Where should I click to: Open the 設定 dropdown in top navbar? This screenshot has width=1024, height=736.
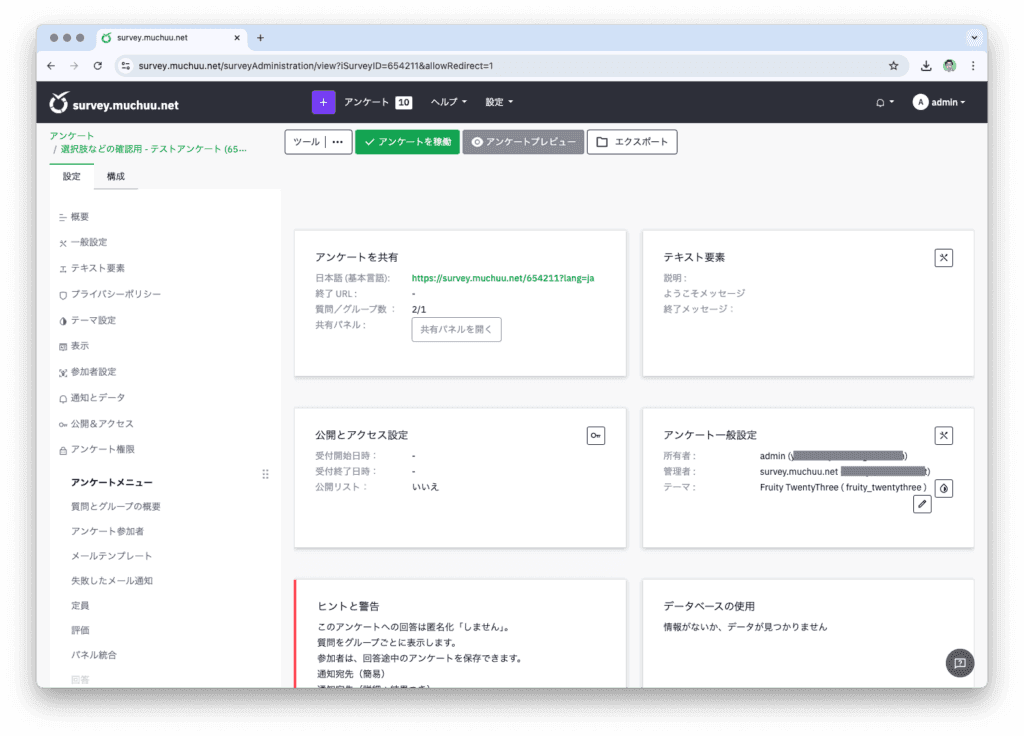click(x=499, y=102)
